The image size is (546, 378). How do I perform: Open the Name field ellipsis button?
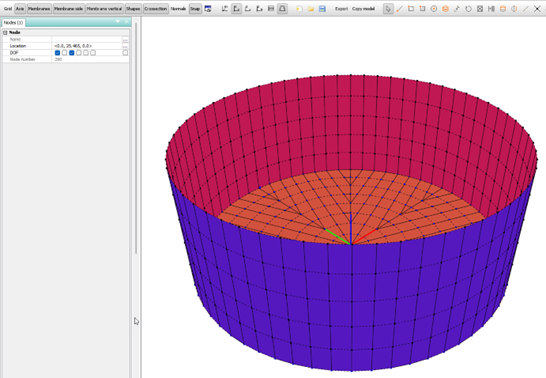click(125, 39)
